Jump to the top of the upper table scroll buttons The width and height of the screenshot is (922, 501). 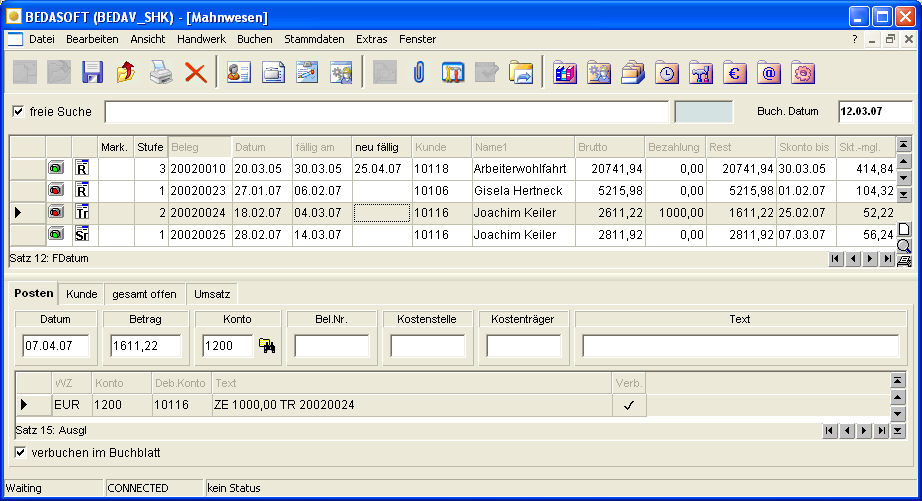click(x=904, y=144)
